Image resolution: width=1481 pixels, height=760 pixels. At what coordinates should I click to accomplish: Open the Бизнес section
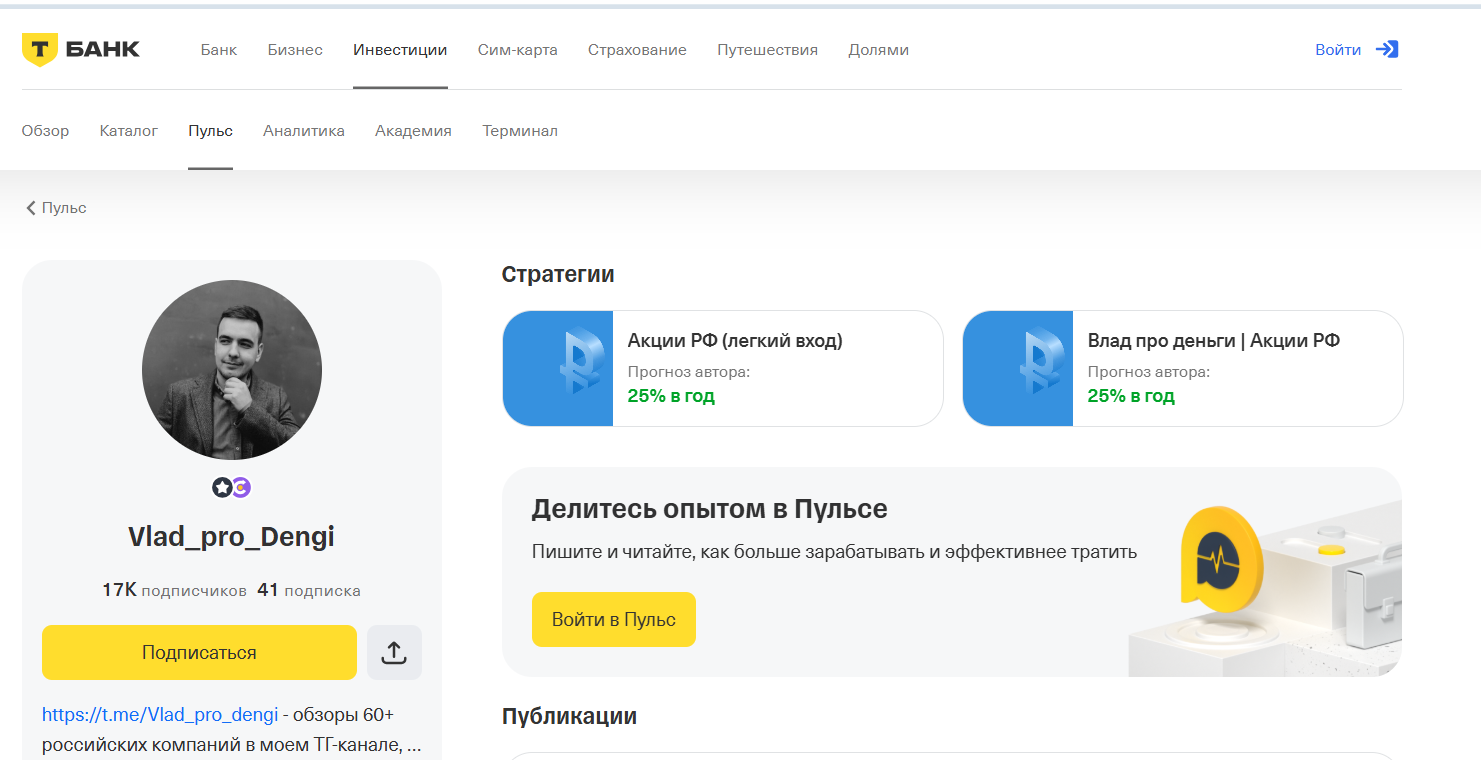click(x=295, y=50)
